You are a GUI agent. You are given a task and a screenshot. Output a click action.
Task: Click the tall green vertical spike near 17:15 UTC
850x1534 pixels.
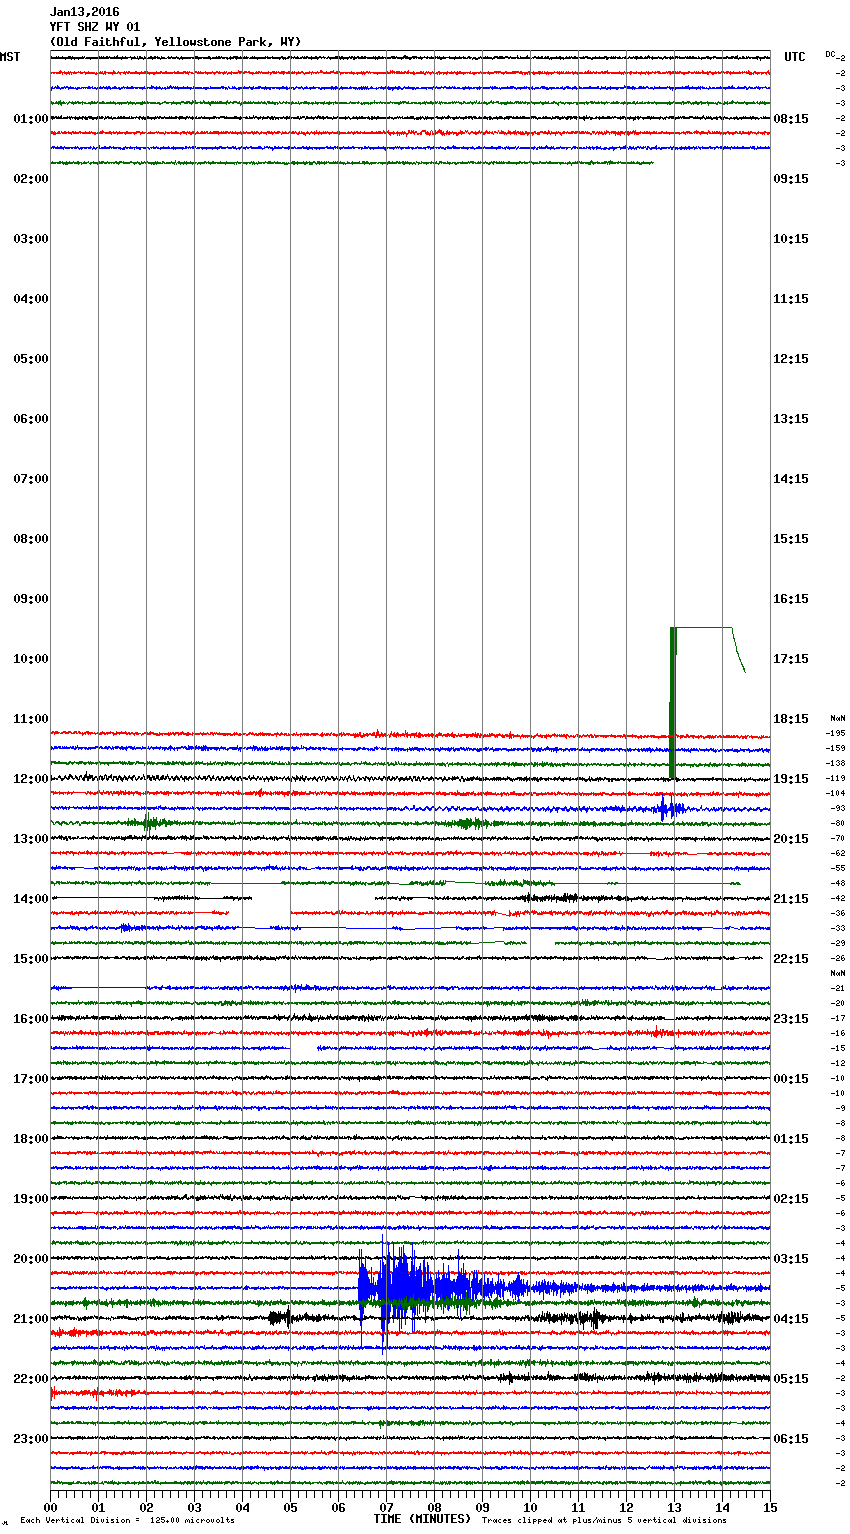click(x=673, y=703)
